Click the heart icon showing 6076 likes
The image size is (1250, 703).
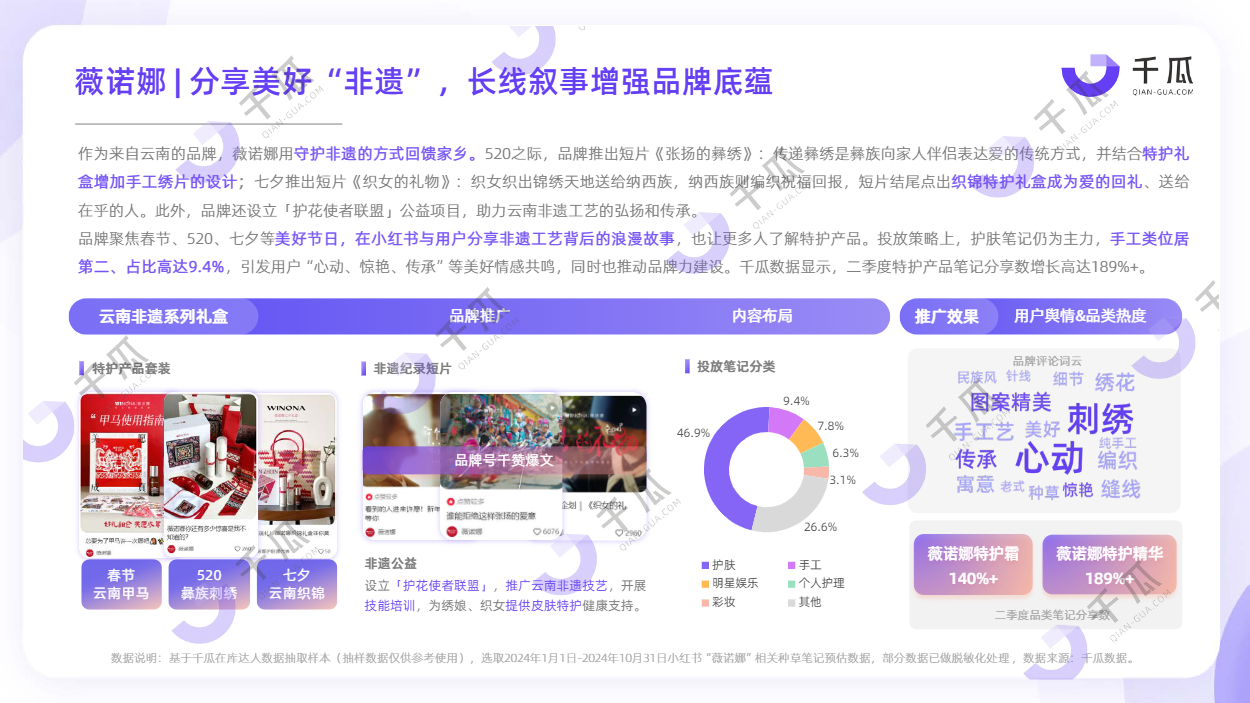tap(537, 532)
